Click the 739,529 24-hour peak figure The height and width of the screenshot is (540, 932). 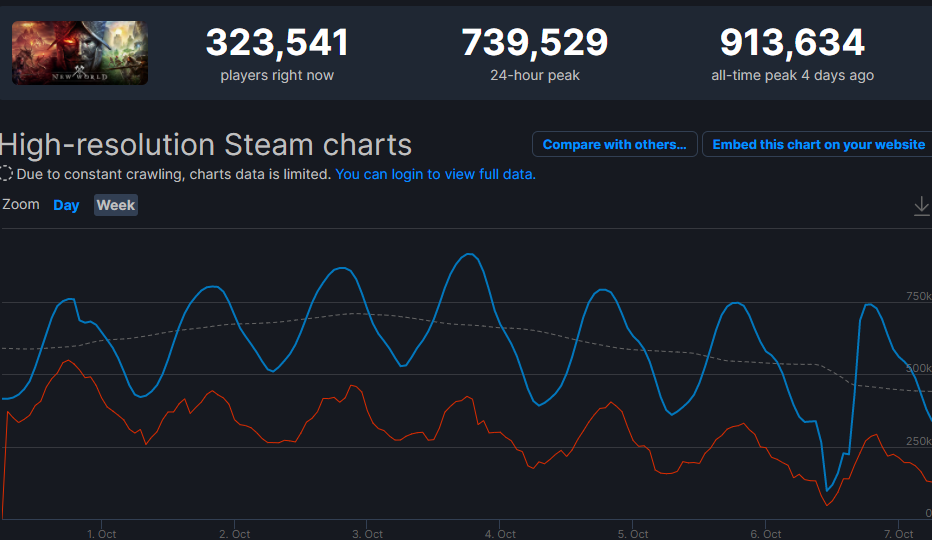coord(535,43)
